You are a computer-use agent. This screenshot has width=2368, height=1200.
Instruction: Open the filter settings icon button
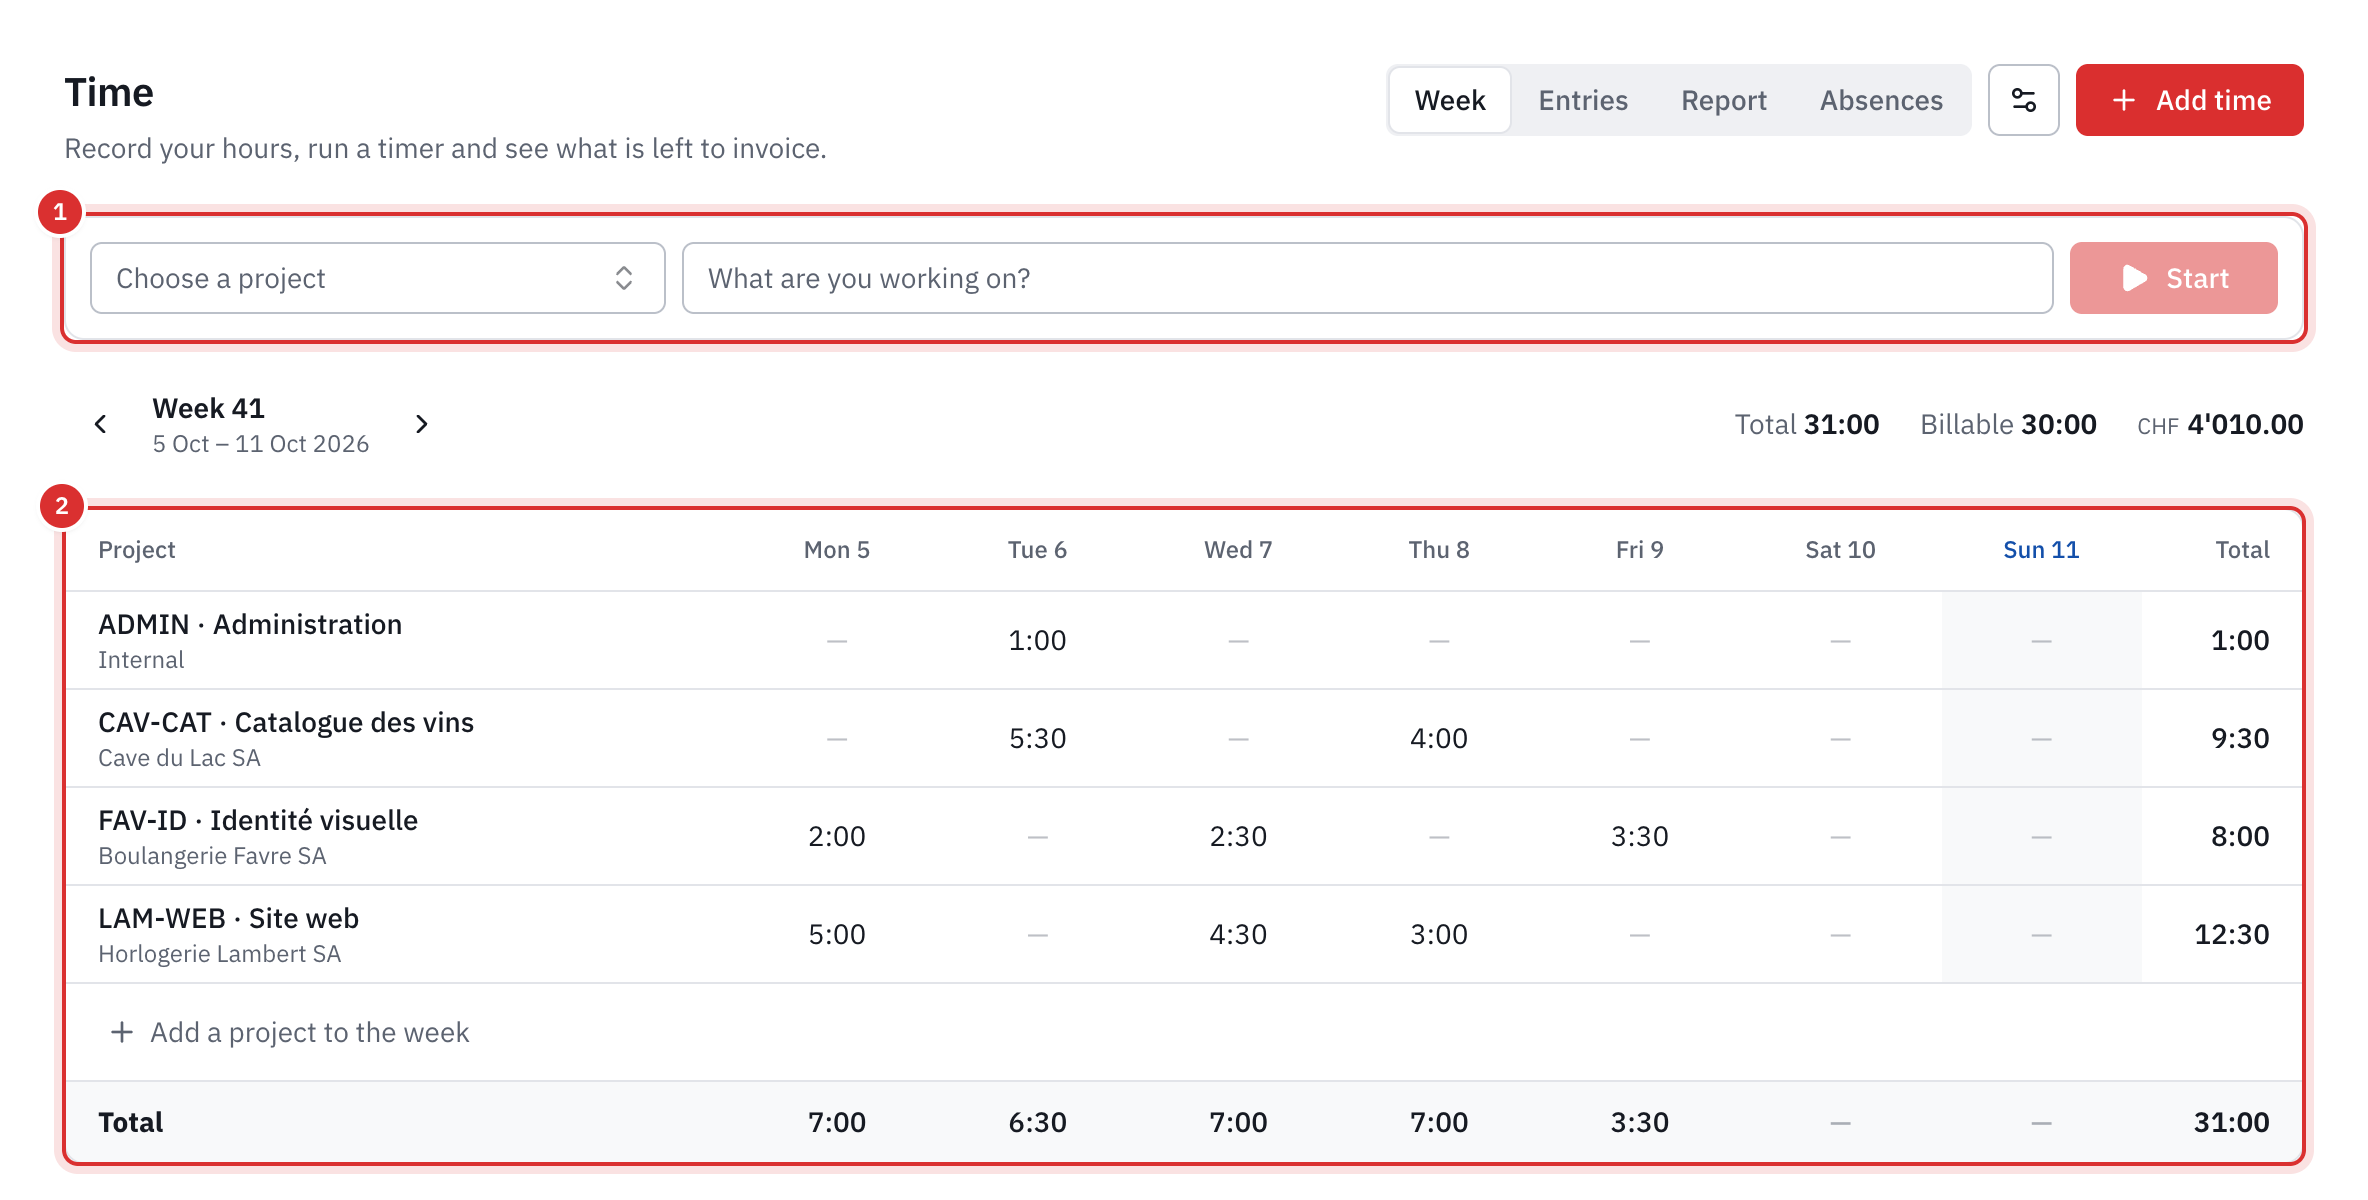click(x=2023, y=100)
